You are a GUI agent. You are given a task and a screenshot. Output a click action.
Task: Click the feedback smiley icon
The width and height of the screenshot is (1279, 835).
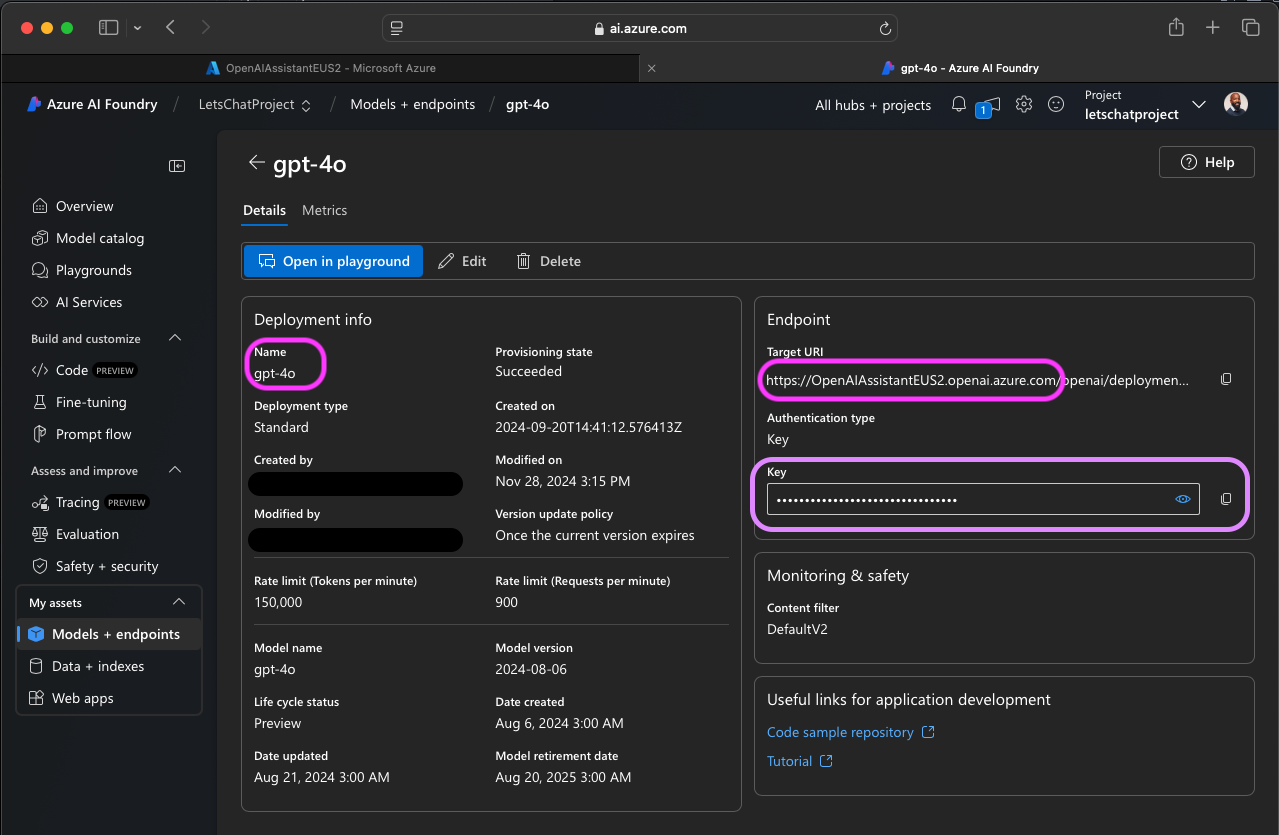coord(1056,104)
